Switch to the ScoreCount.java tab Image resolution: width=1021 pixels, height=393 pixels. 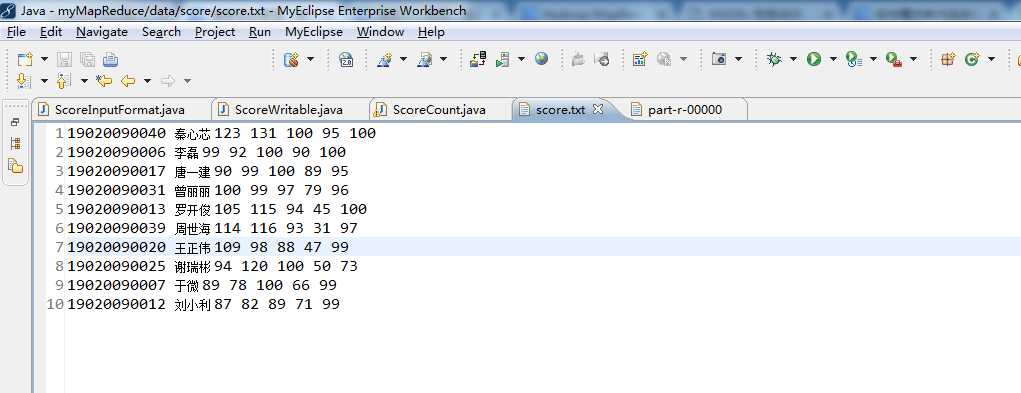click(x=439, y=110)
